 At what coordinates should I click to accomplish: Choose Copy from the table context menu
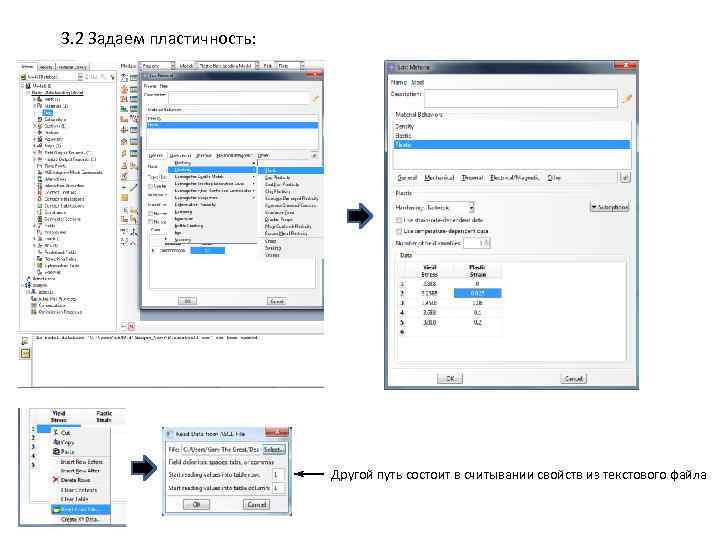point(81,442)
